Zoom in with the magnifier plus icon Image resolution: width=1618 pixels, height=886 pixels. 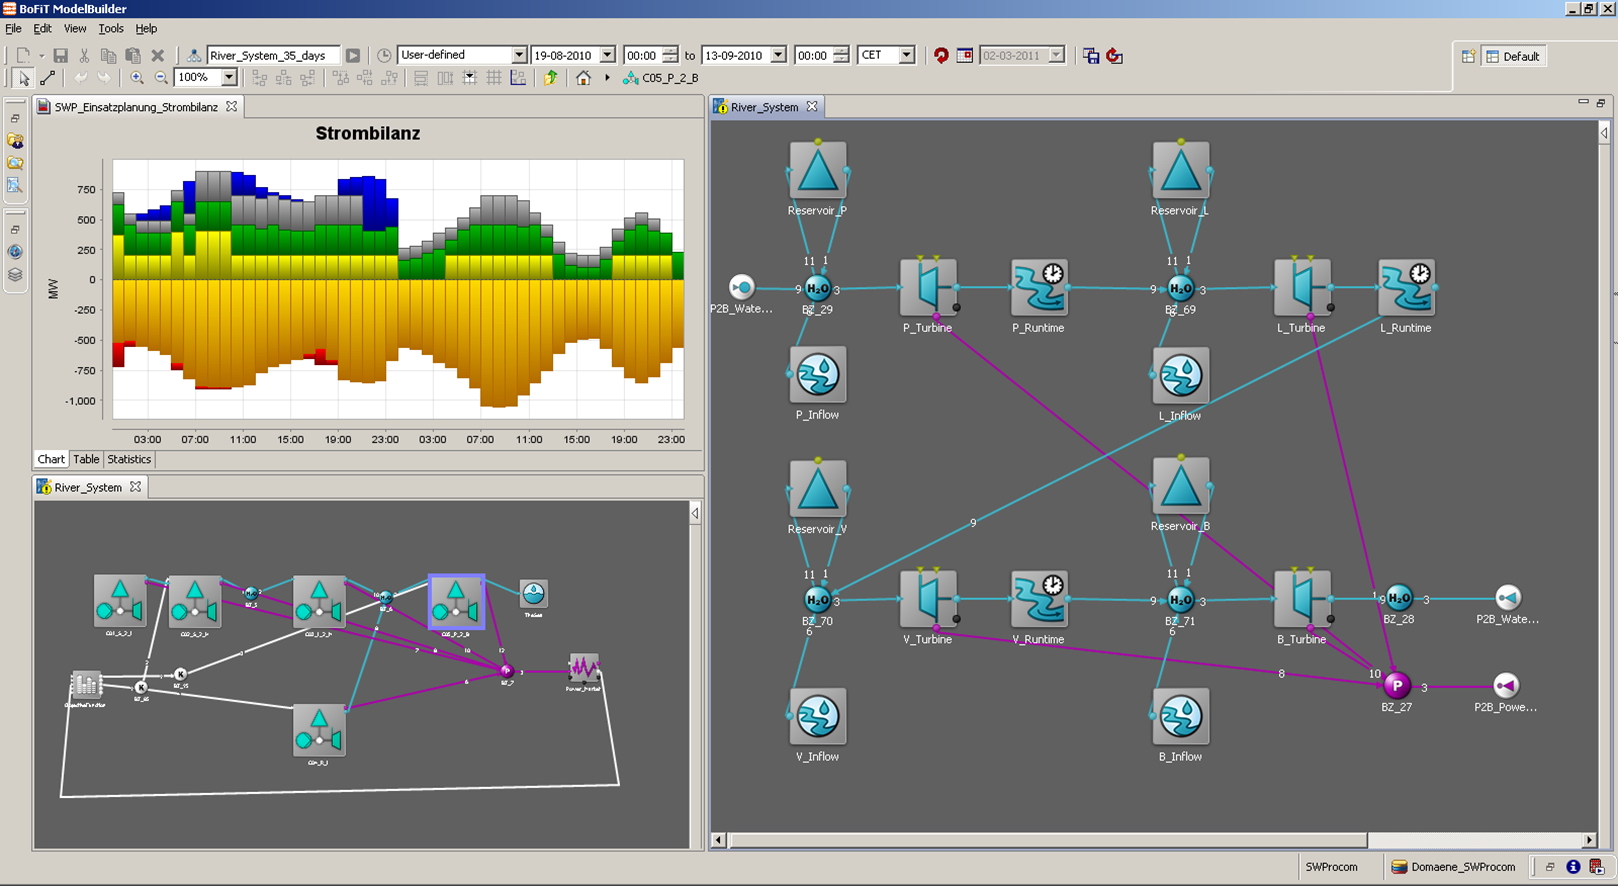pos(137,78)
